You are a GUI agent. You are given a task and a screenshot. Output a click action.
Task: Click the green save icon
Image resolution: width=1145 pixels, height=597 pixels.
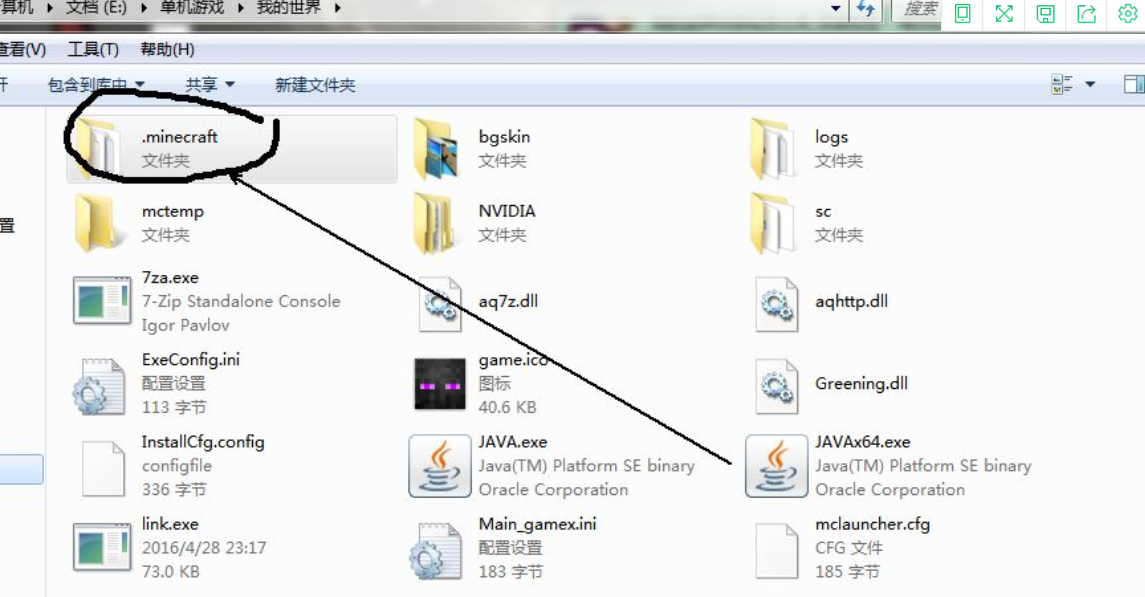pos(1046,14)
